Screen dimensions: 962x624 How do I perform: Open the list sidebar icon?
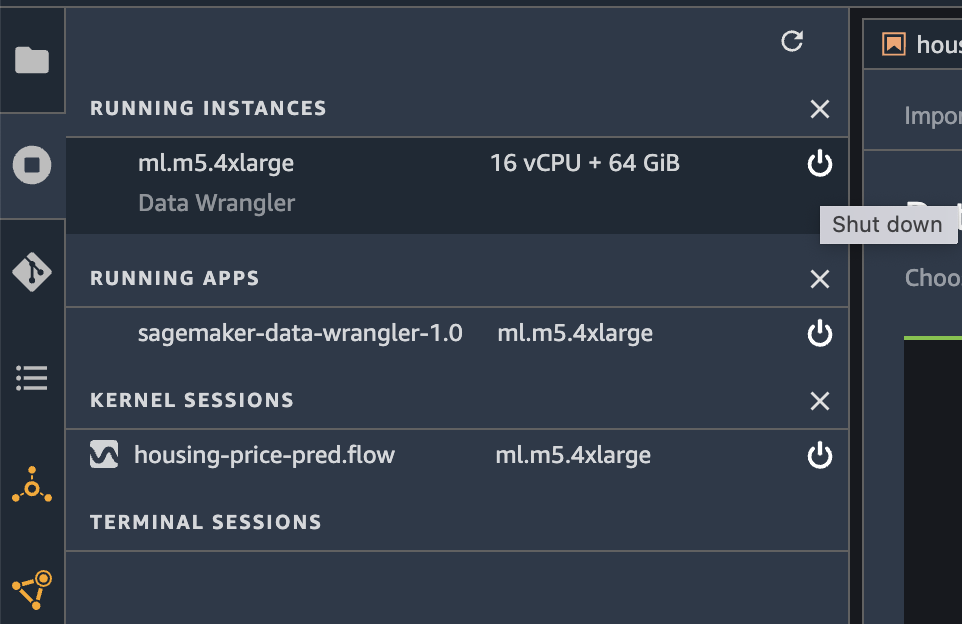32,378
